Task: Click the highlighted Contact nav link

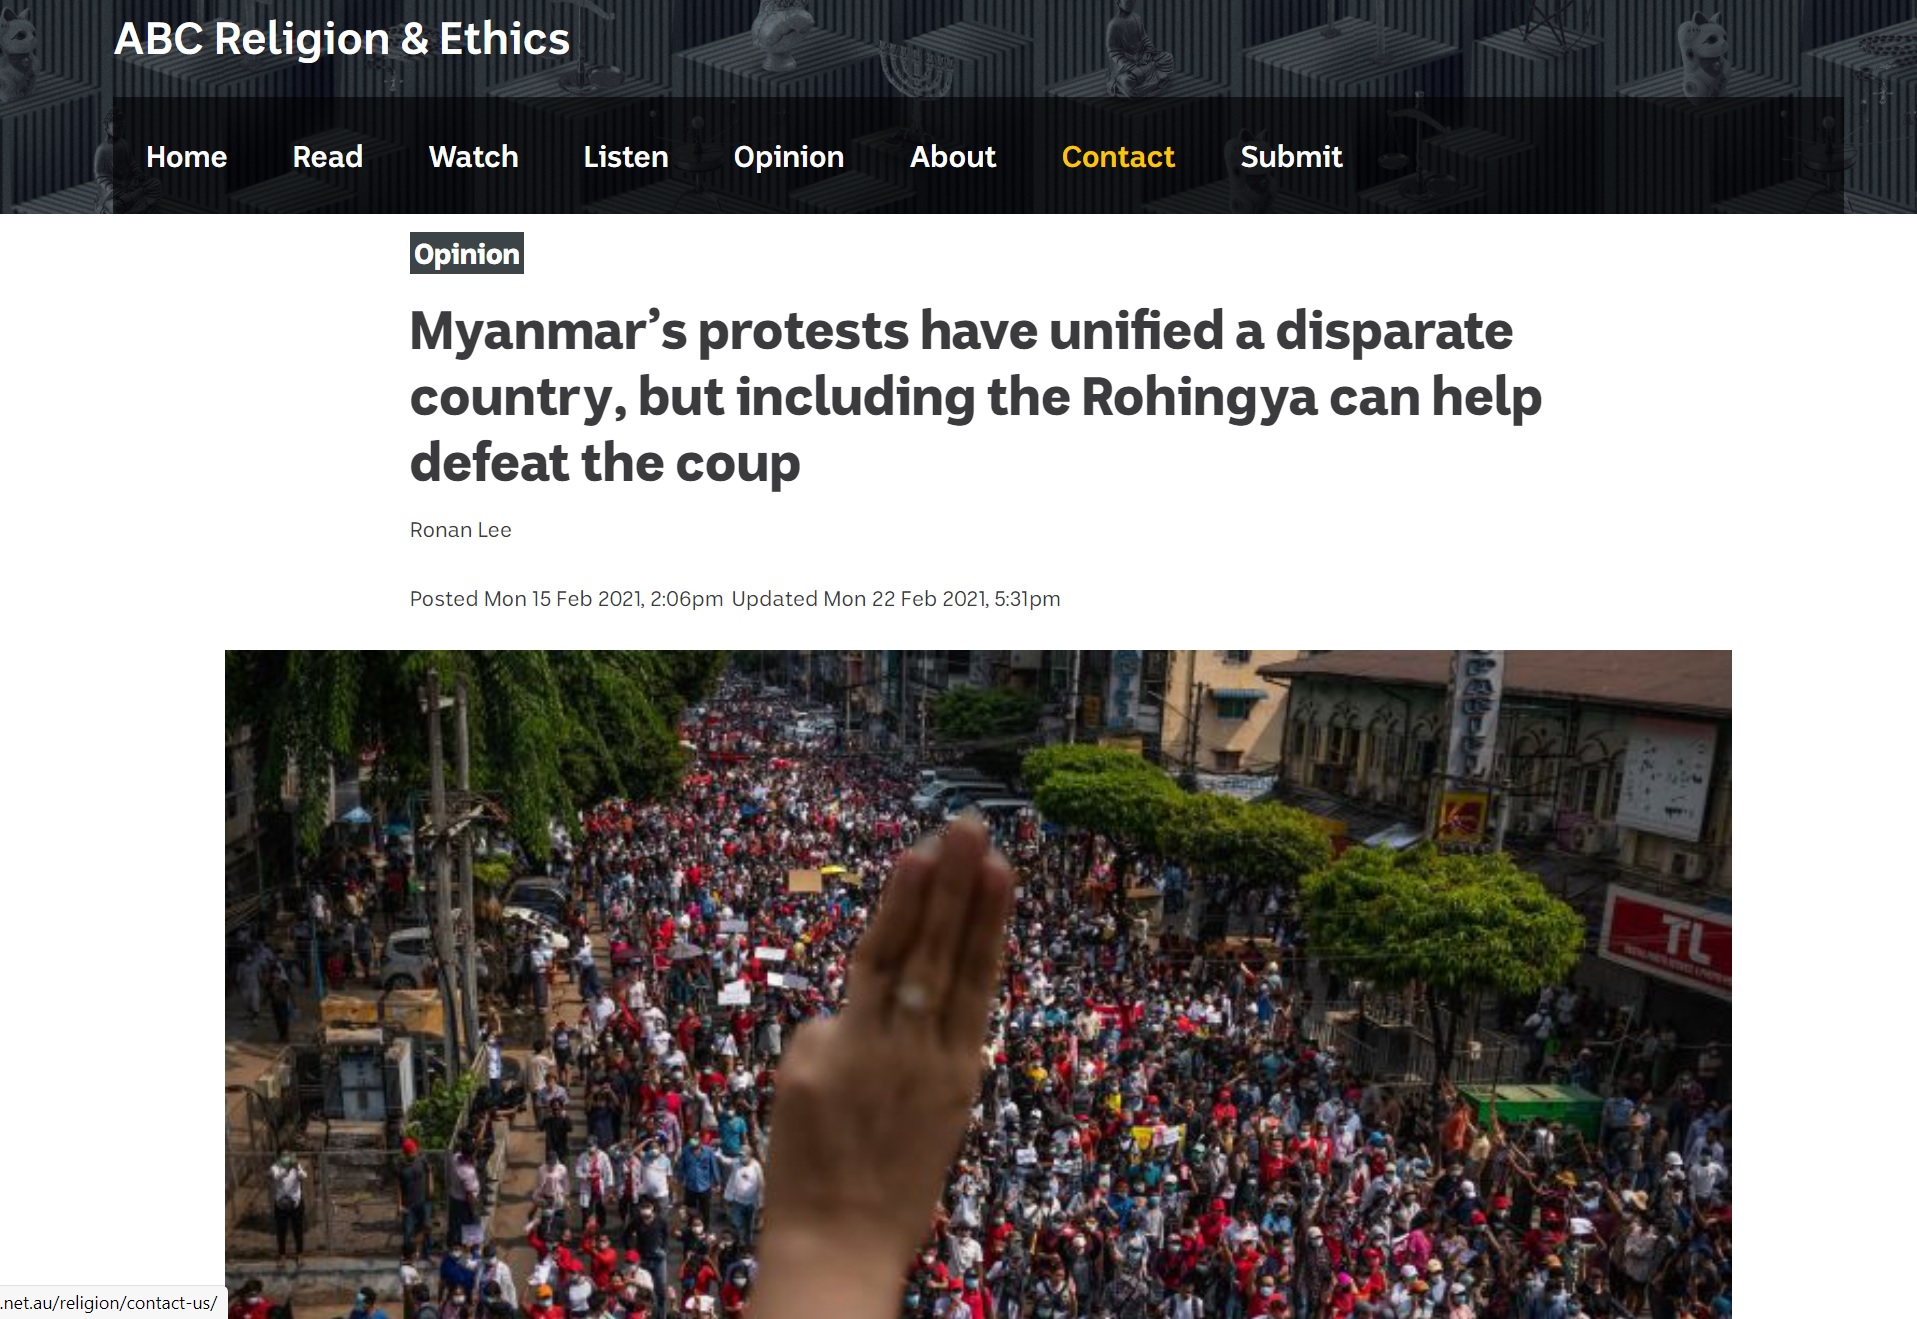Action: 1118,157
